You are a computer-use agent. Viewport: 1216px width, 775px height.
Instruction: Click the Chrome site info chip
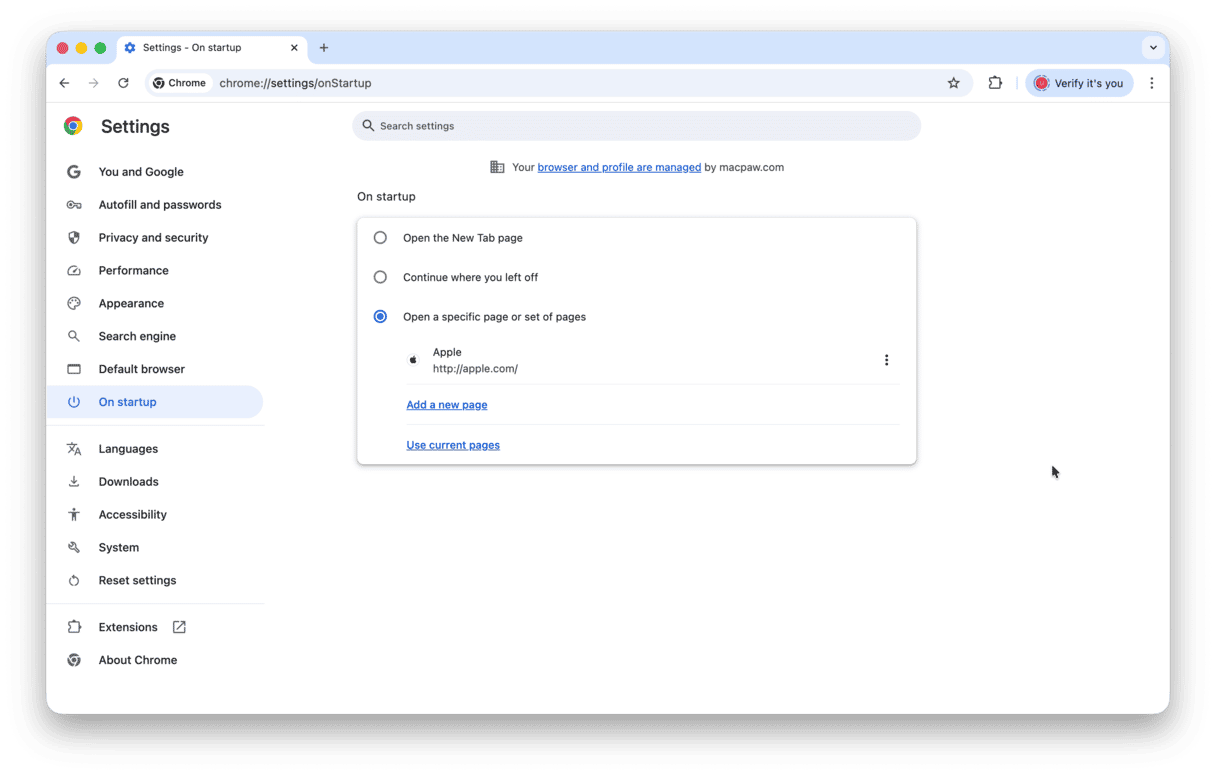click(x=180, y=83)
